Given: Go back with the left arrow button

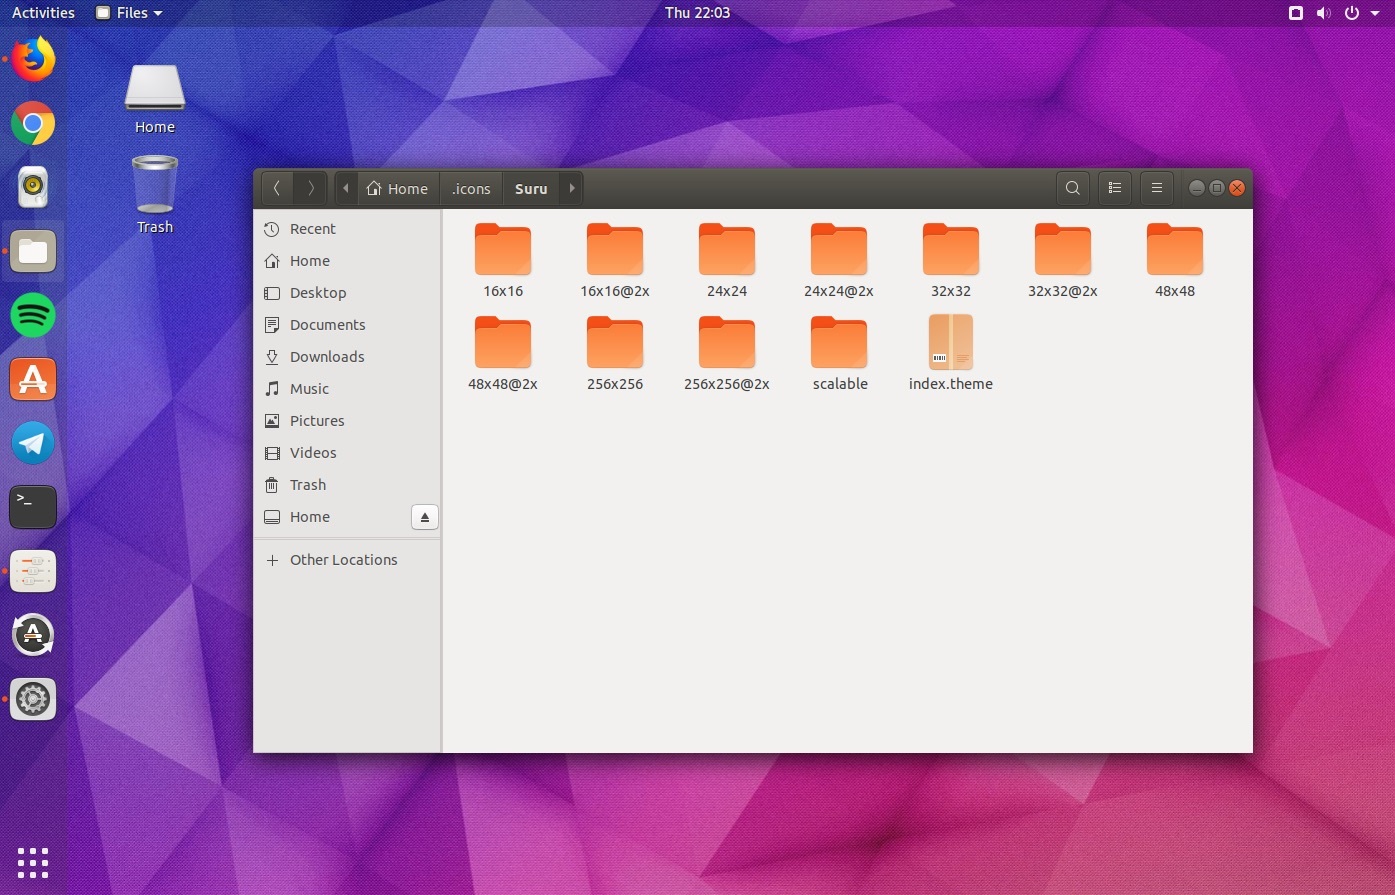Looking at the screenshot, I should [x=277, y=188].
